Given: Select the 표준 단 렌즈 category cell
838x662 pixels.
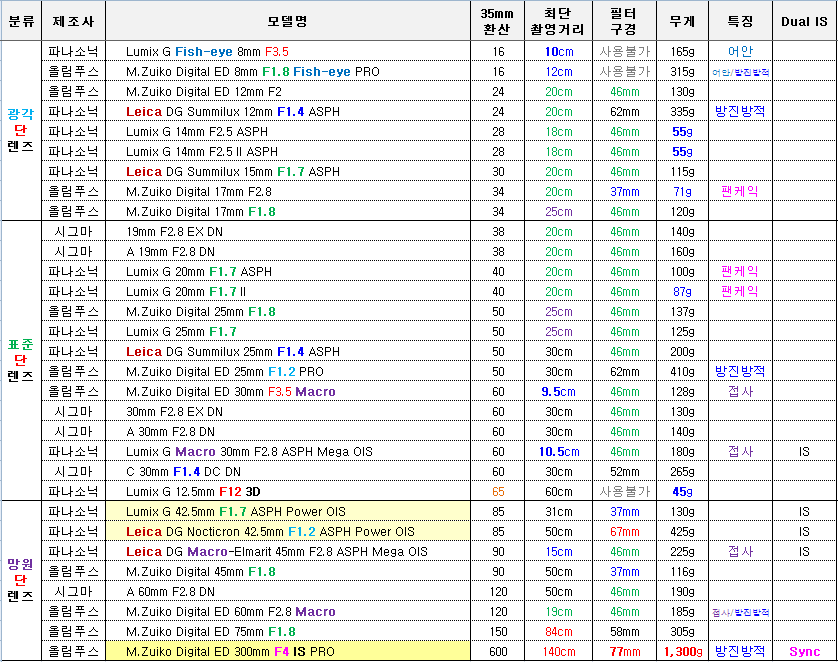Looking at the screenshot, I should pyautogui.click(x=21, y=360).
